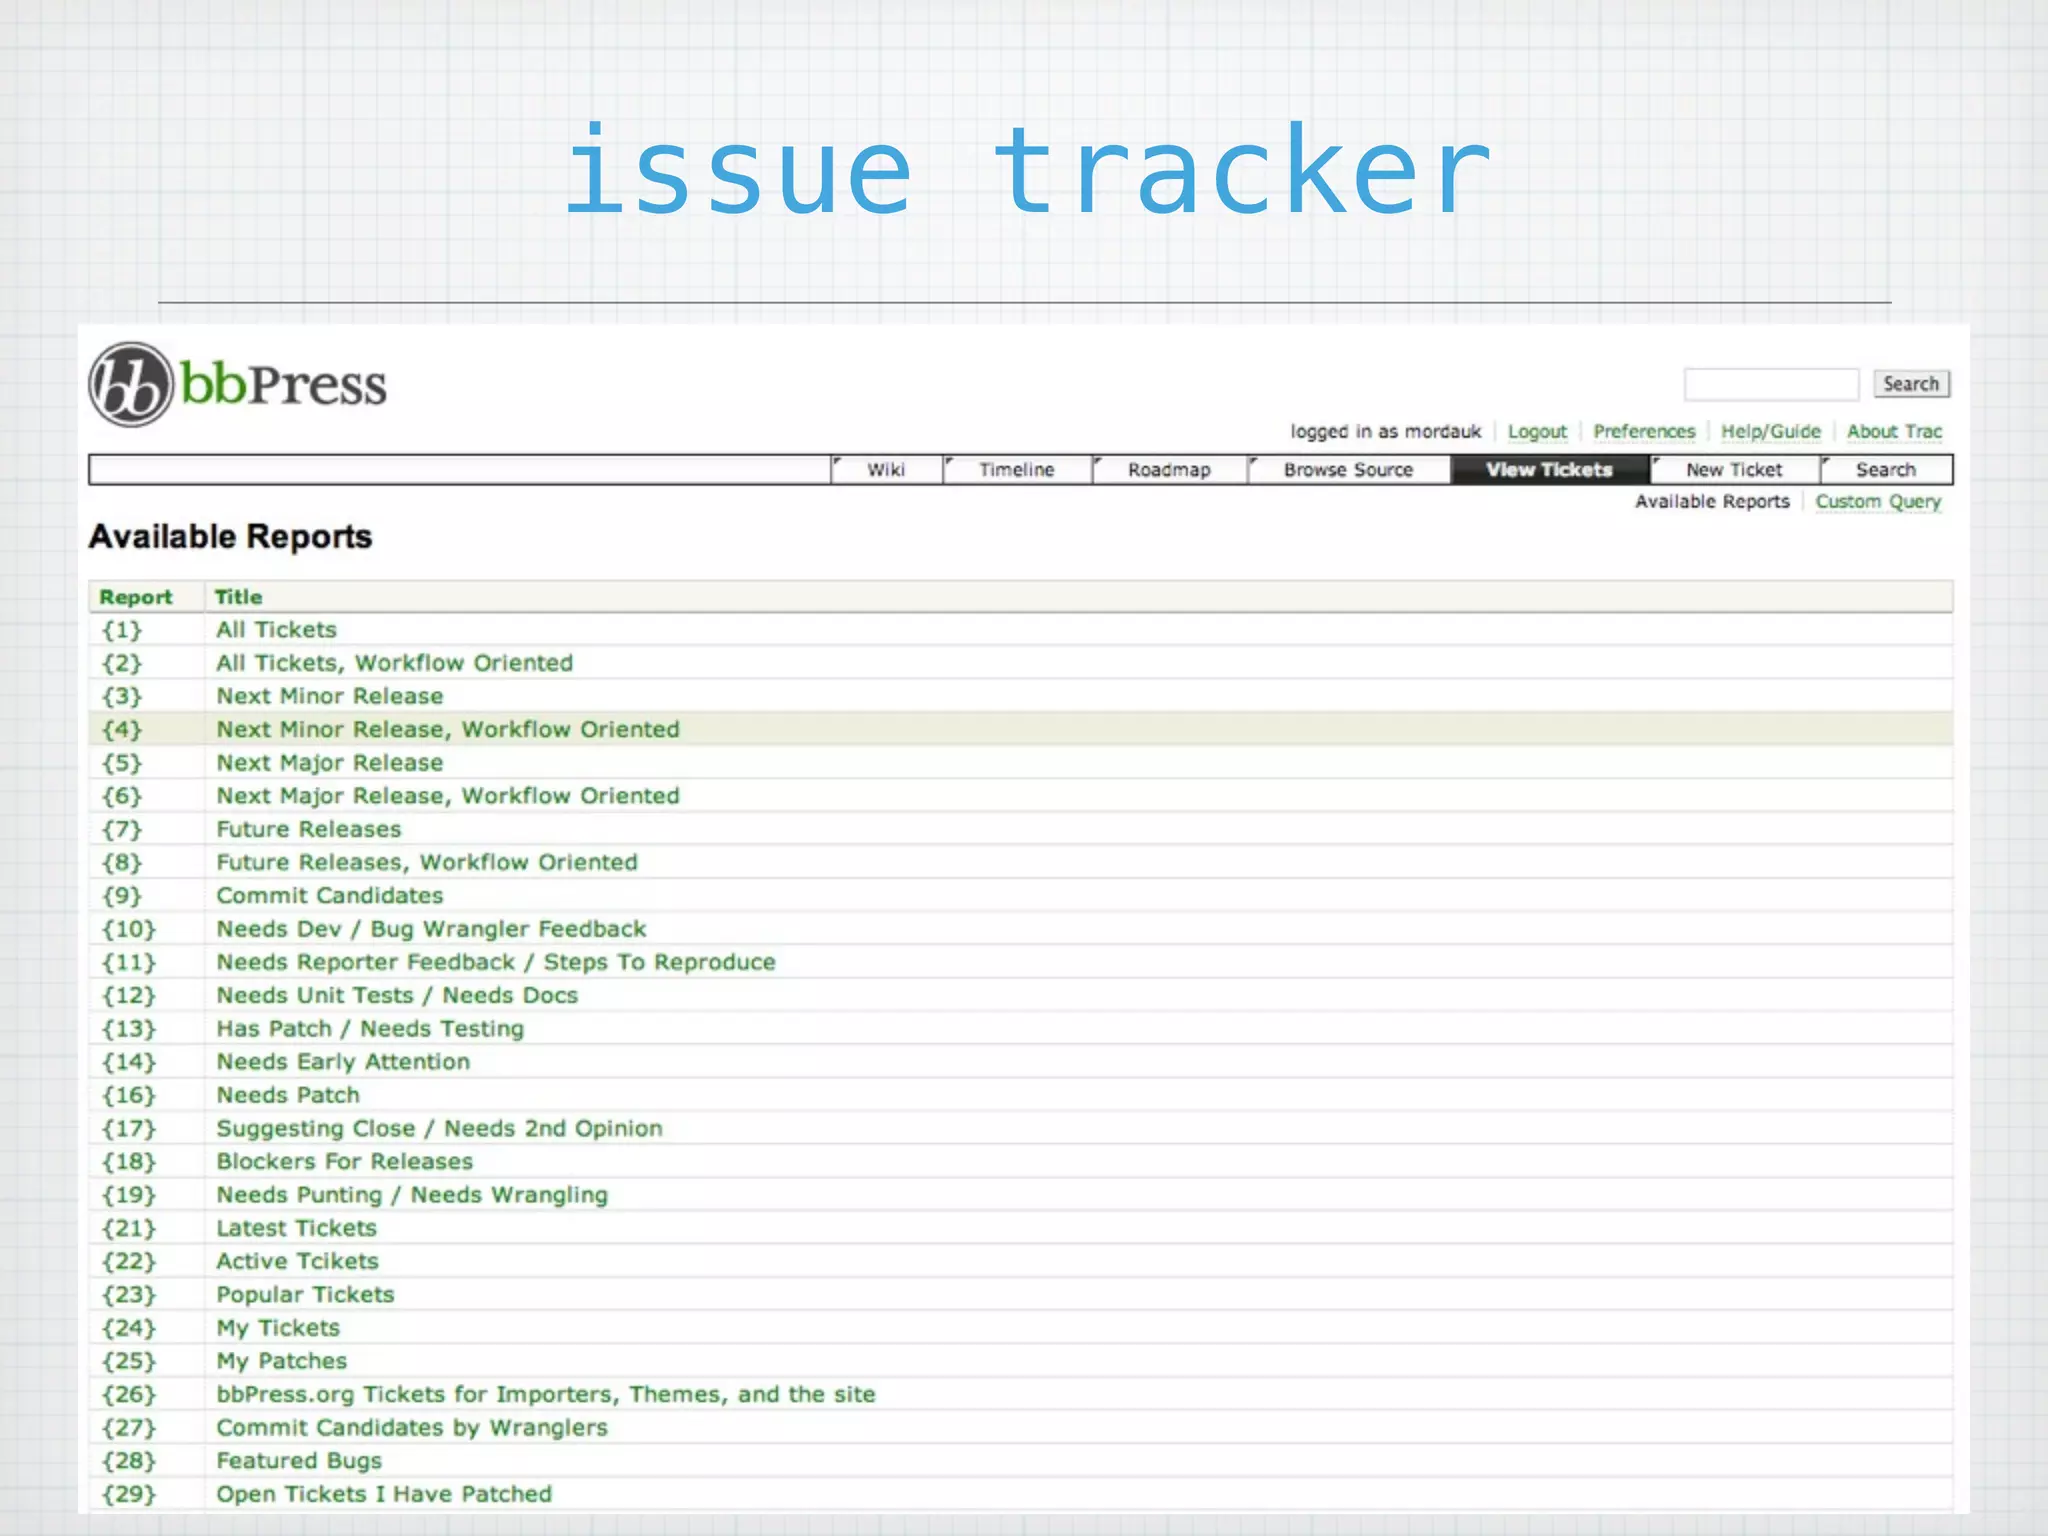Click report number {4}
Viewport: 2048px width, 1536px height.
122,729
